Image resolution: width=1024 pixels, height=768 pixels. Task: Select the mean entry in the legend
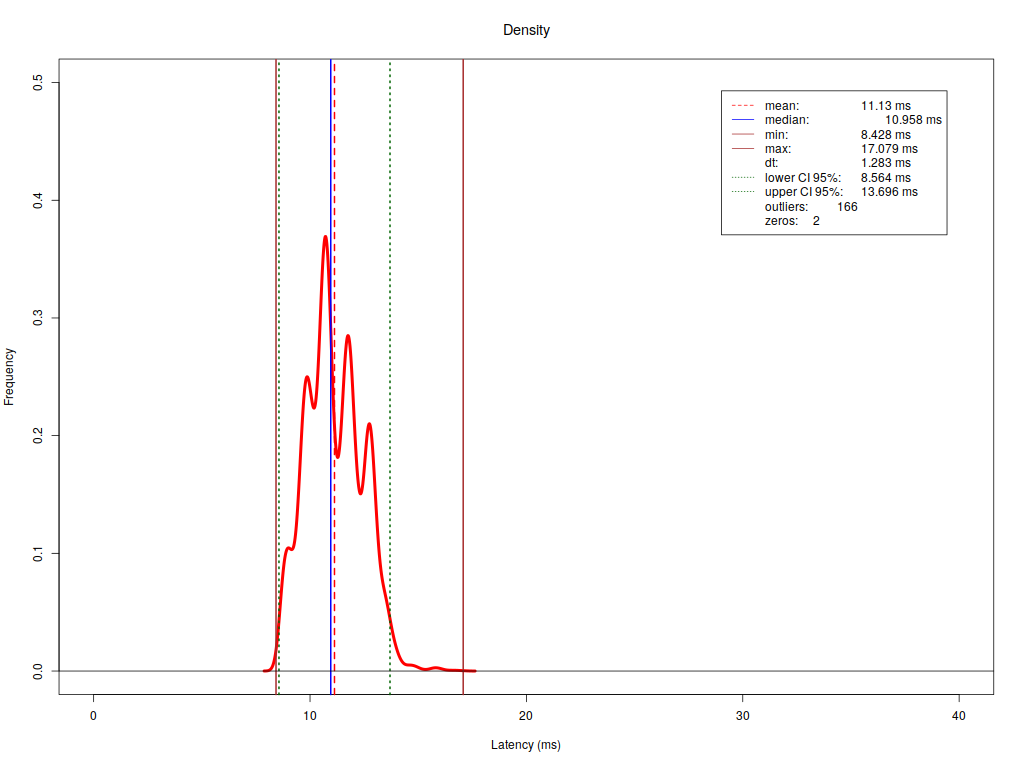[x=782, y=105]
